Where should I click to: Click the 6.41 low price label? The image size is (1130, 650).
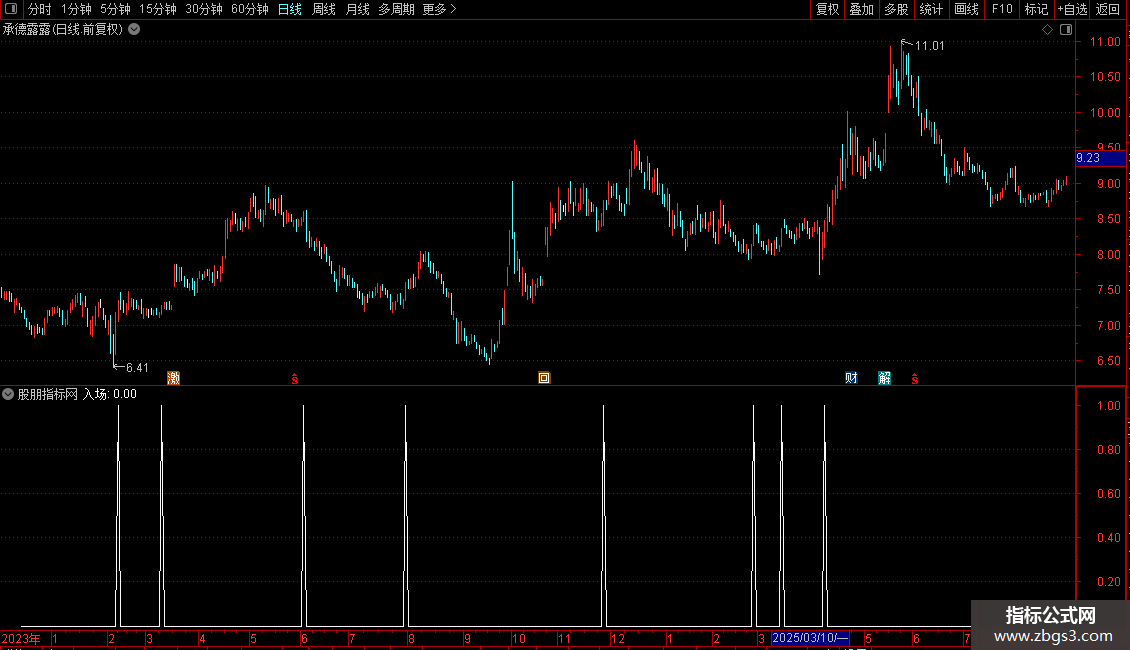point(137,368)
